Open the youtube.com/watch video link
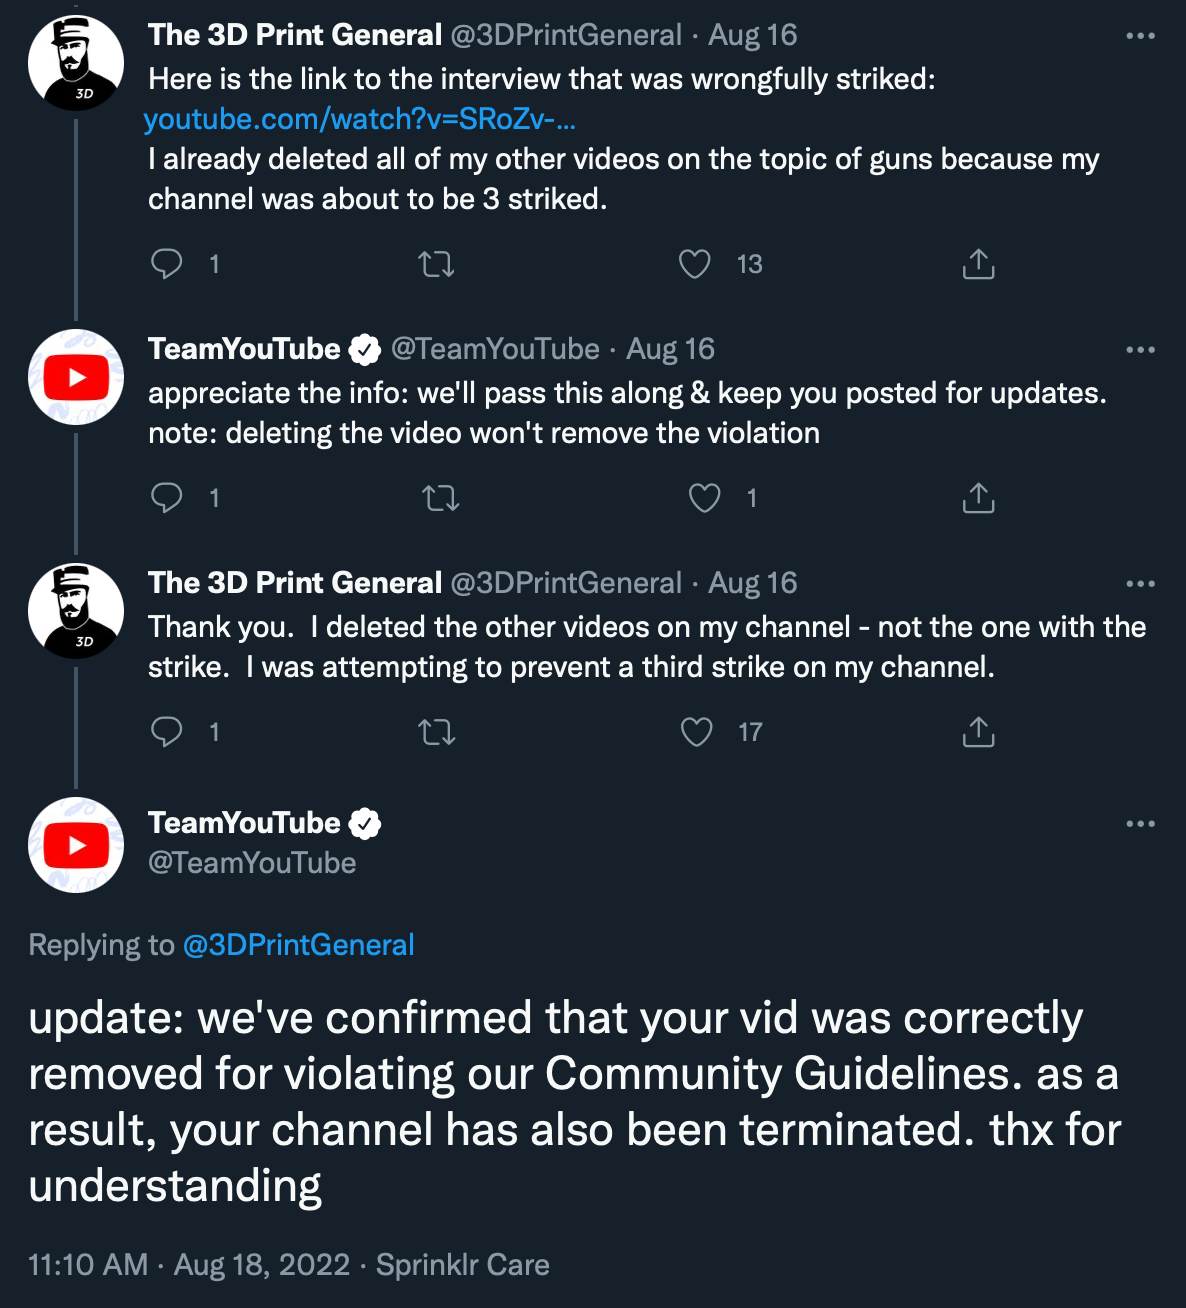This screenshot has width=1186, height=1308. tap(360, 119)
